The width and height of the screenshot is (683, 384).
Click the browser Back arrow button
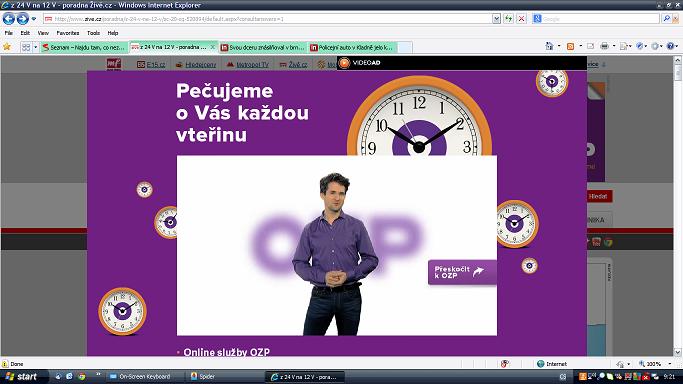click(9, 19)
